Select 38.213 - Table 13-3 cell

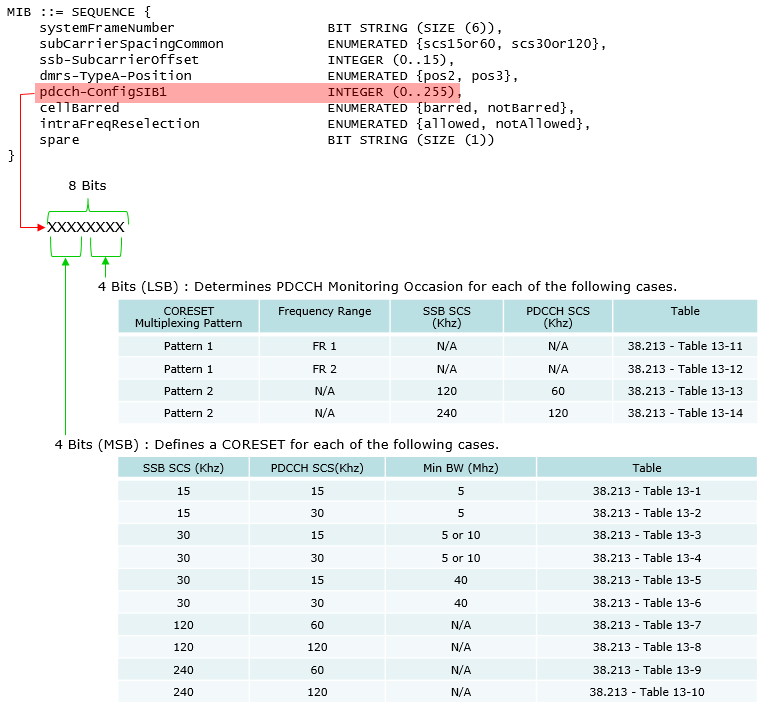pyautogui.click(x=647, y=535)
